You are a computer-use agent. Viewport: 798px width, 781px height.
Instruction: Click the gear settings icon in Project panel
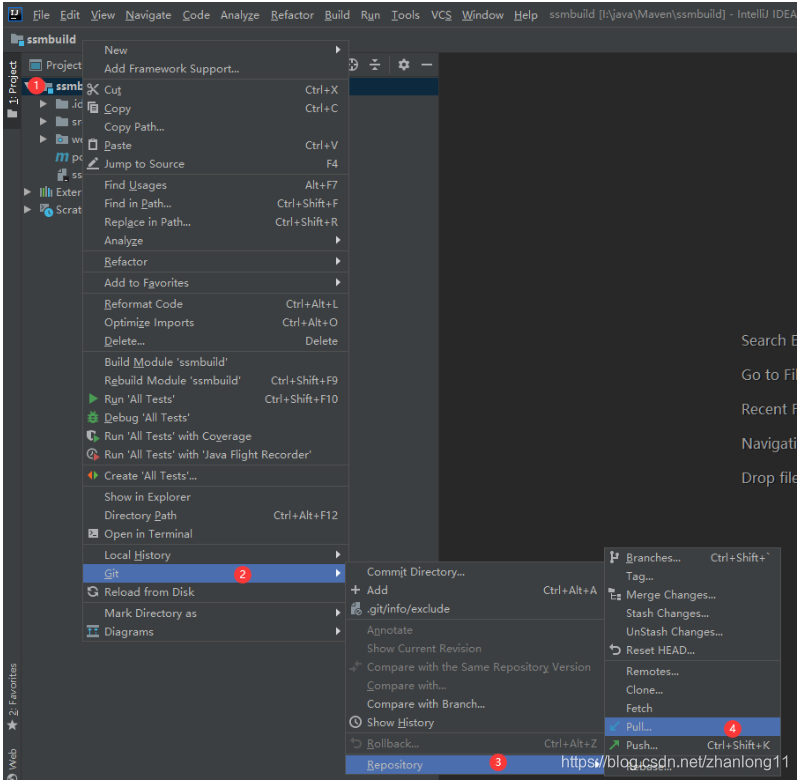point(404,65)
